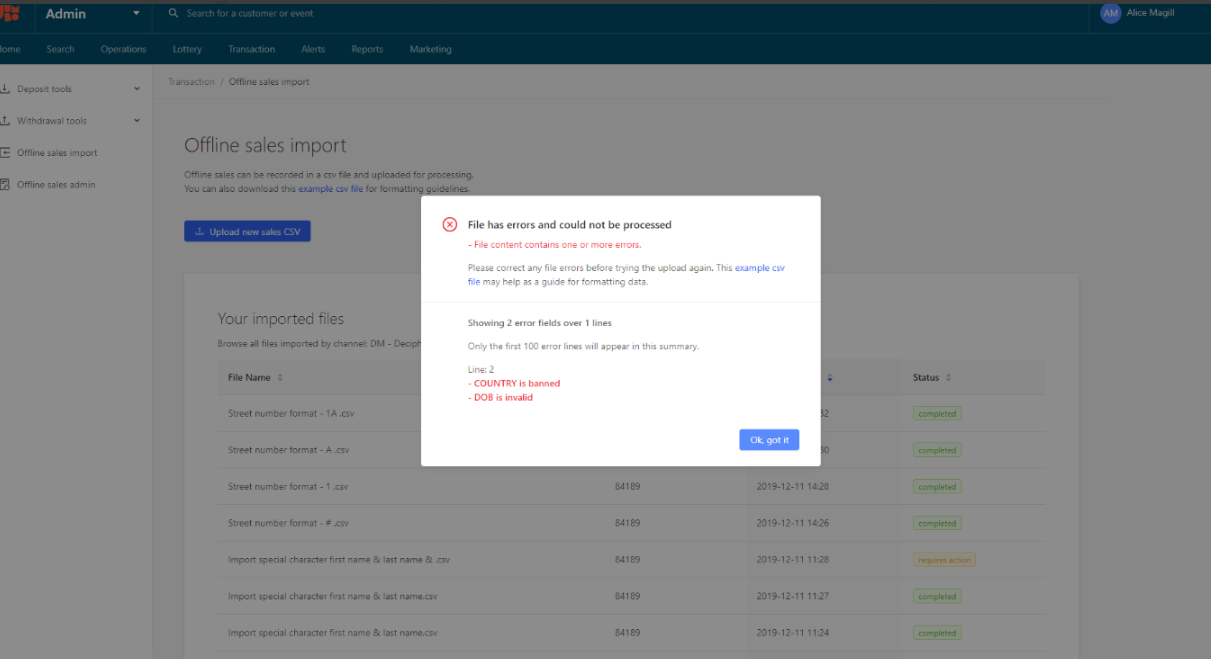Viewport: 1211px width, 659px height.
Task: Expand the Withdrawal tools chevron
Action: click(x=137, y=121)
